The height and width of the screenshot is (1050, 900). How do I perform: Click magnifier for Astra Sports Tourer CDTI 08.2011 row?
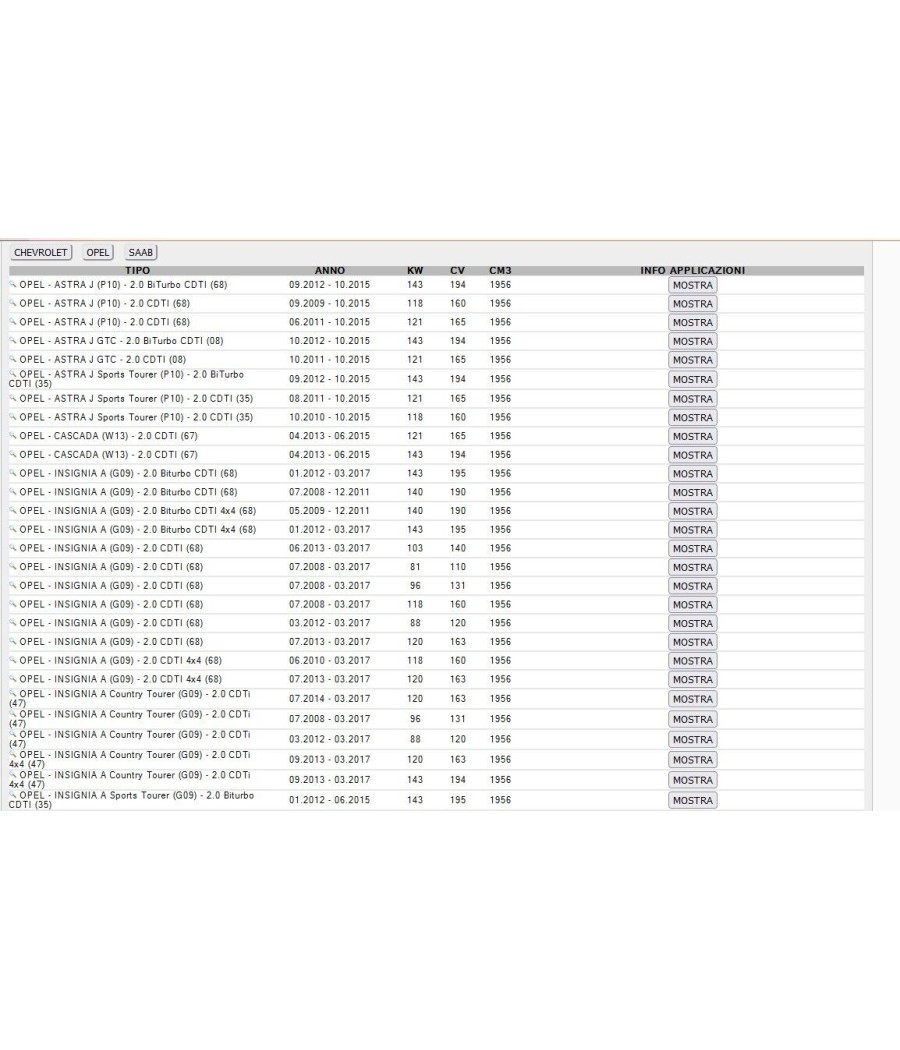coord(13,398)
